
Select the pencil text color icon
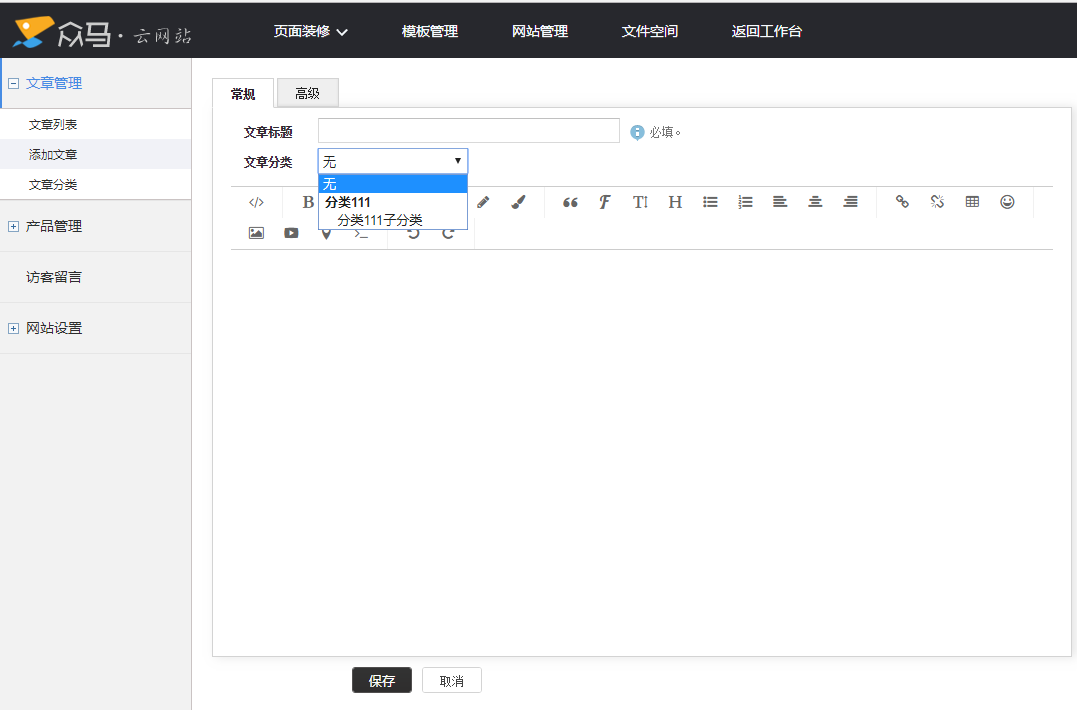483,202
